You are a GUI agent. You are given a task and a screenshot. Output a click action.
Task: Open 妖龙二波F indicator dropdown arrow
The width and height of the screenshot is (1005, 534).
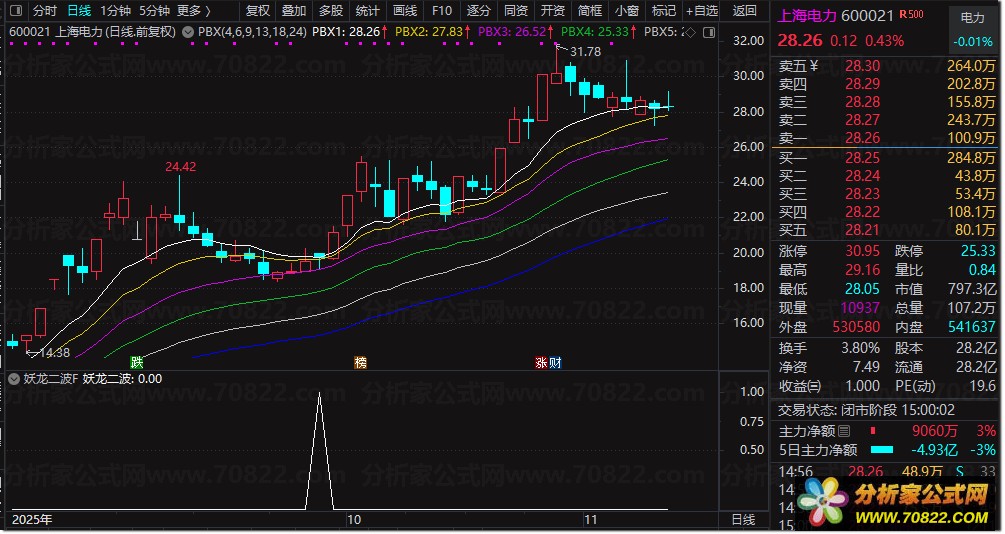pyautogui.click(x=13, y=379)
